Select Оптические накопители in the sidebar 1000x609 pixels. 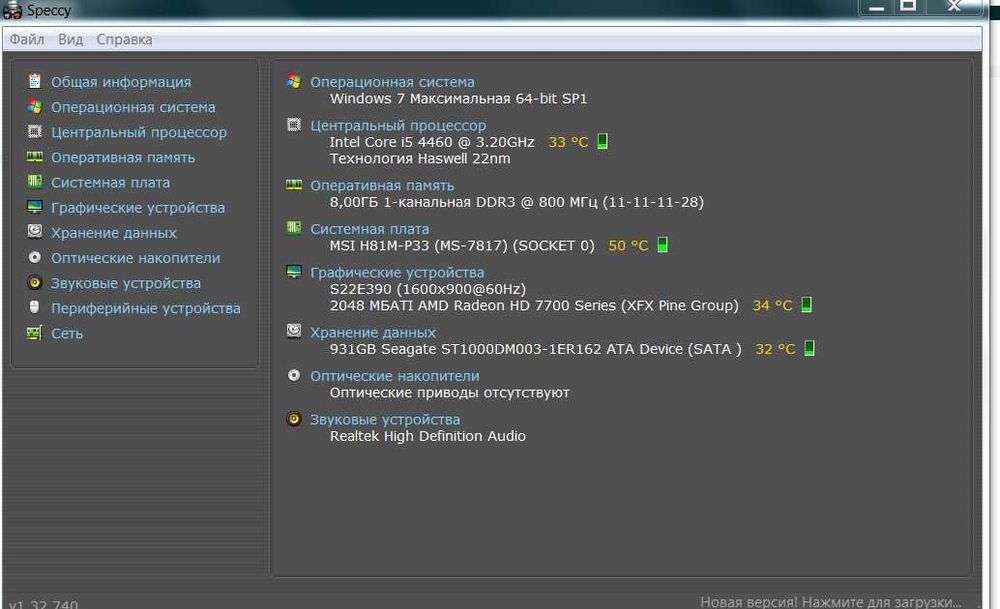[136, 258]
